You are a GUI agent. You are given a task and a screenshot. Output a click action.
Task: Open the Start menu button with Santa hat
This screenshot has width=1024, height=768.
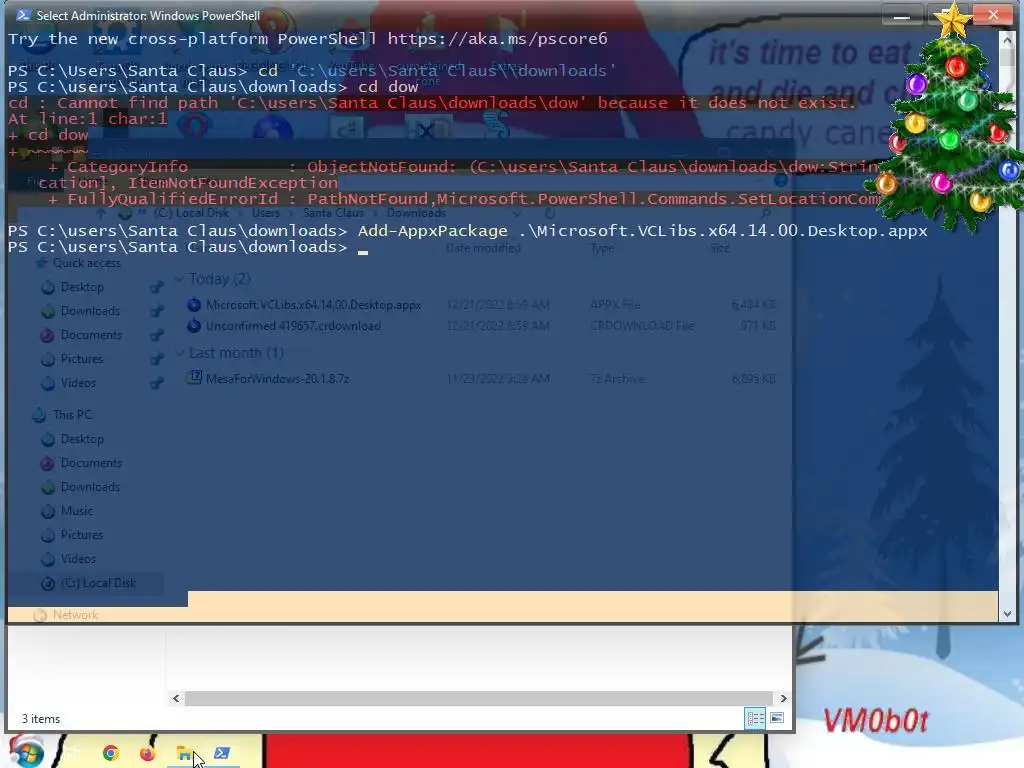click(x=26, y=752)
